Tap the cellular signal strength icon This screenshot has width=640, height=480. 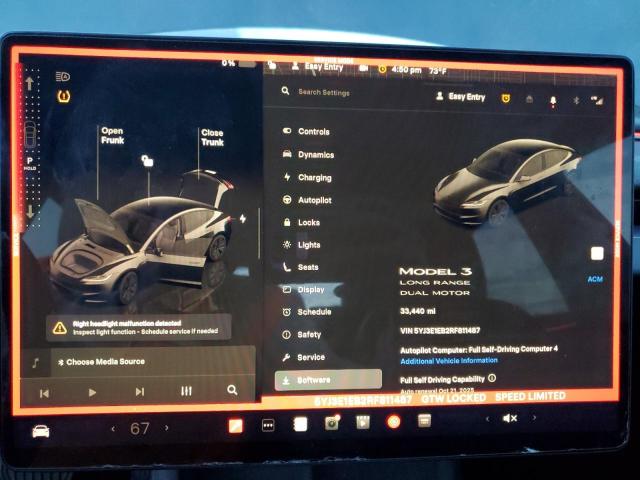pyautogui.click(x=597, y=100)
